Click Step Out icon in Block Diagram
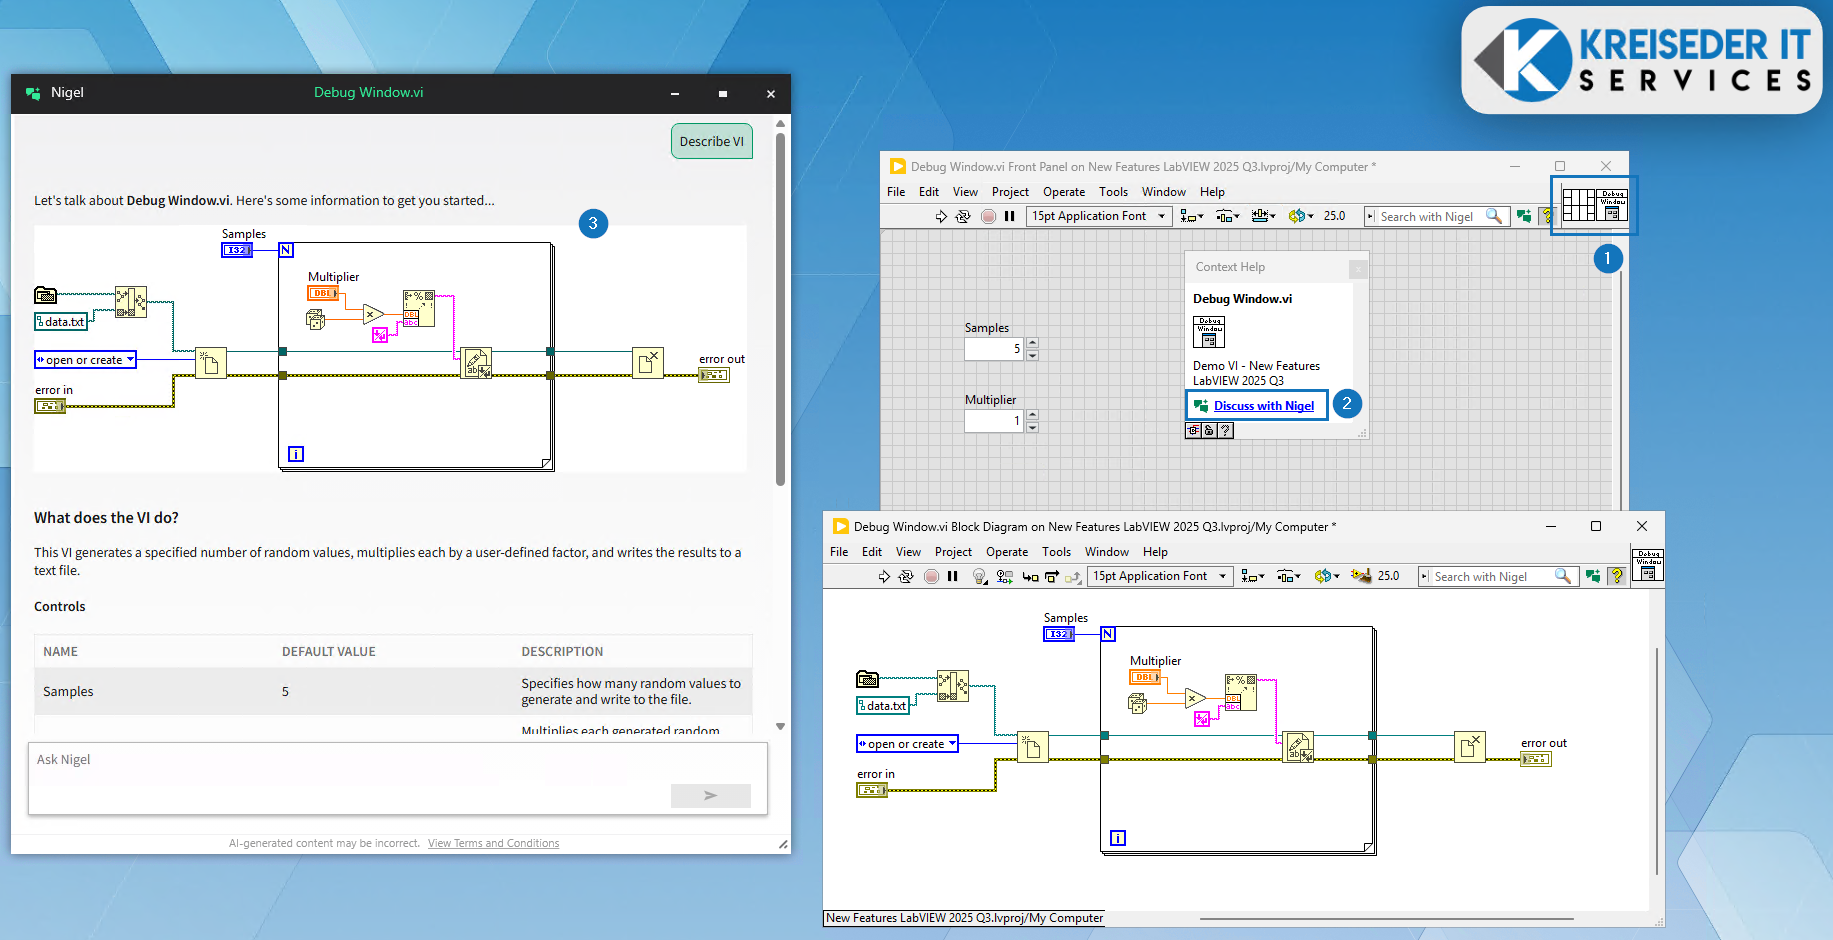Screen dimensions: 1833x940 (x=1073, y=576)
